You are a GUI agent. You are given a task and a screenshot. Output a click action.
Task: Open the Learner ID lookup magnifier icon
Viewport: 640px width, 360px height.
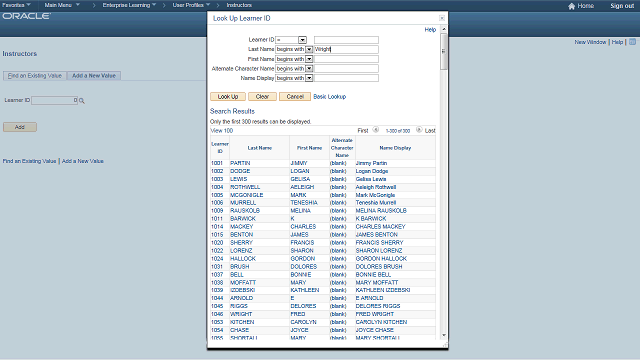coord(82,101)
